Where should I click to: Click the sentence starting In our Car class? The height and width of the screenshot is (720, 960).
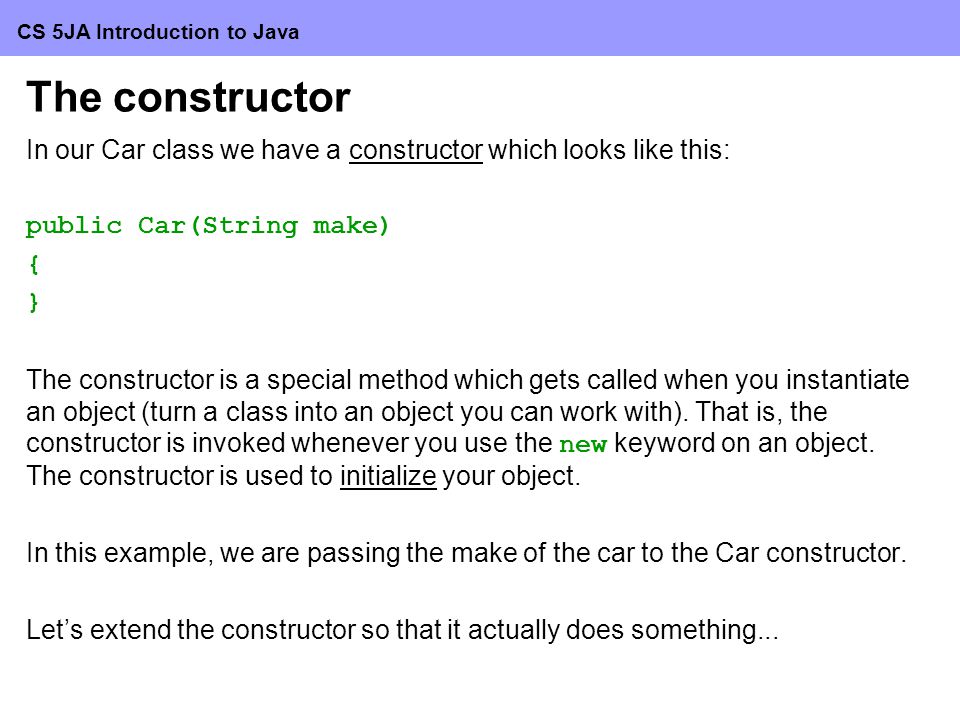(x=378, y=150)
